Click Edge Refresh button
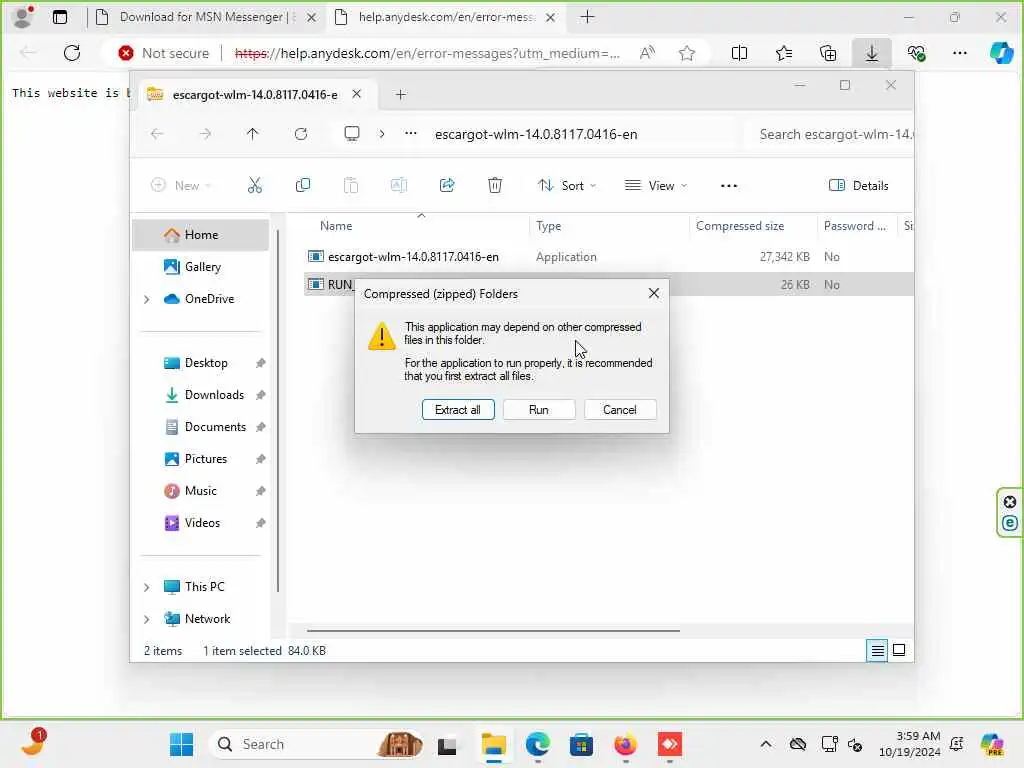The height and width of the screenshot is (768, 1024). pos(72,53)
